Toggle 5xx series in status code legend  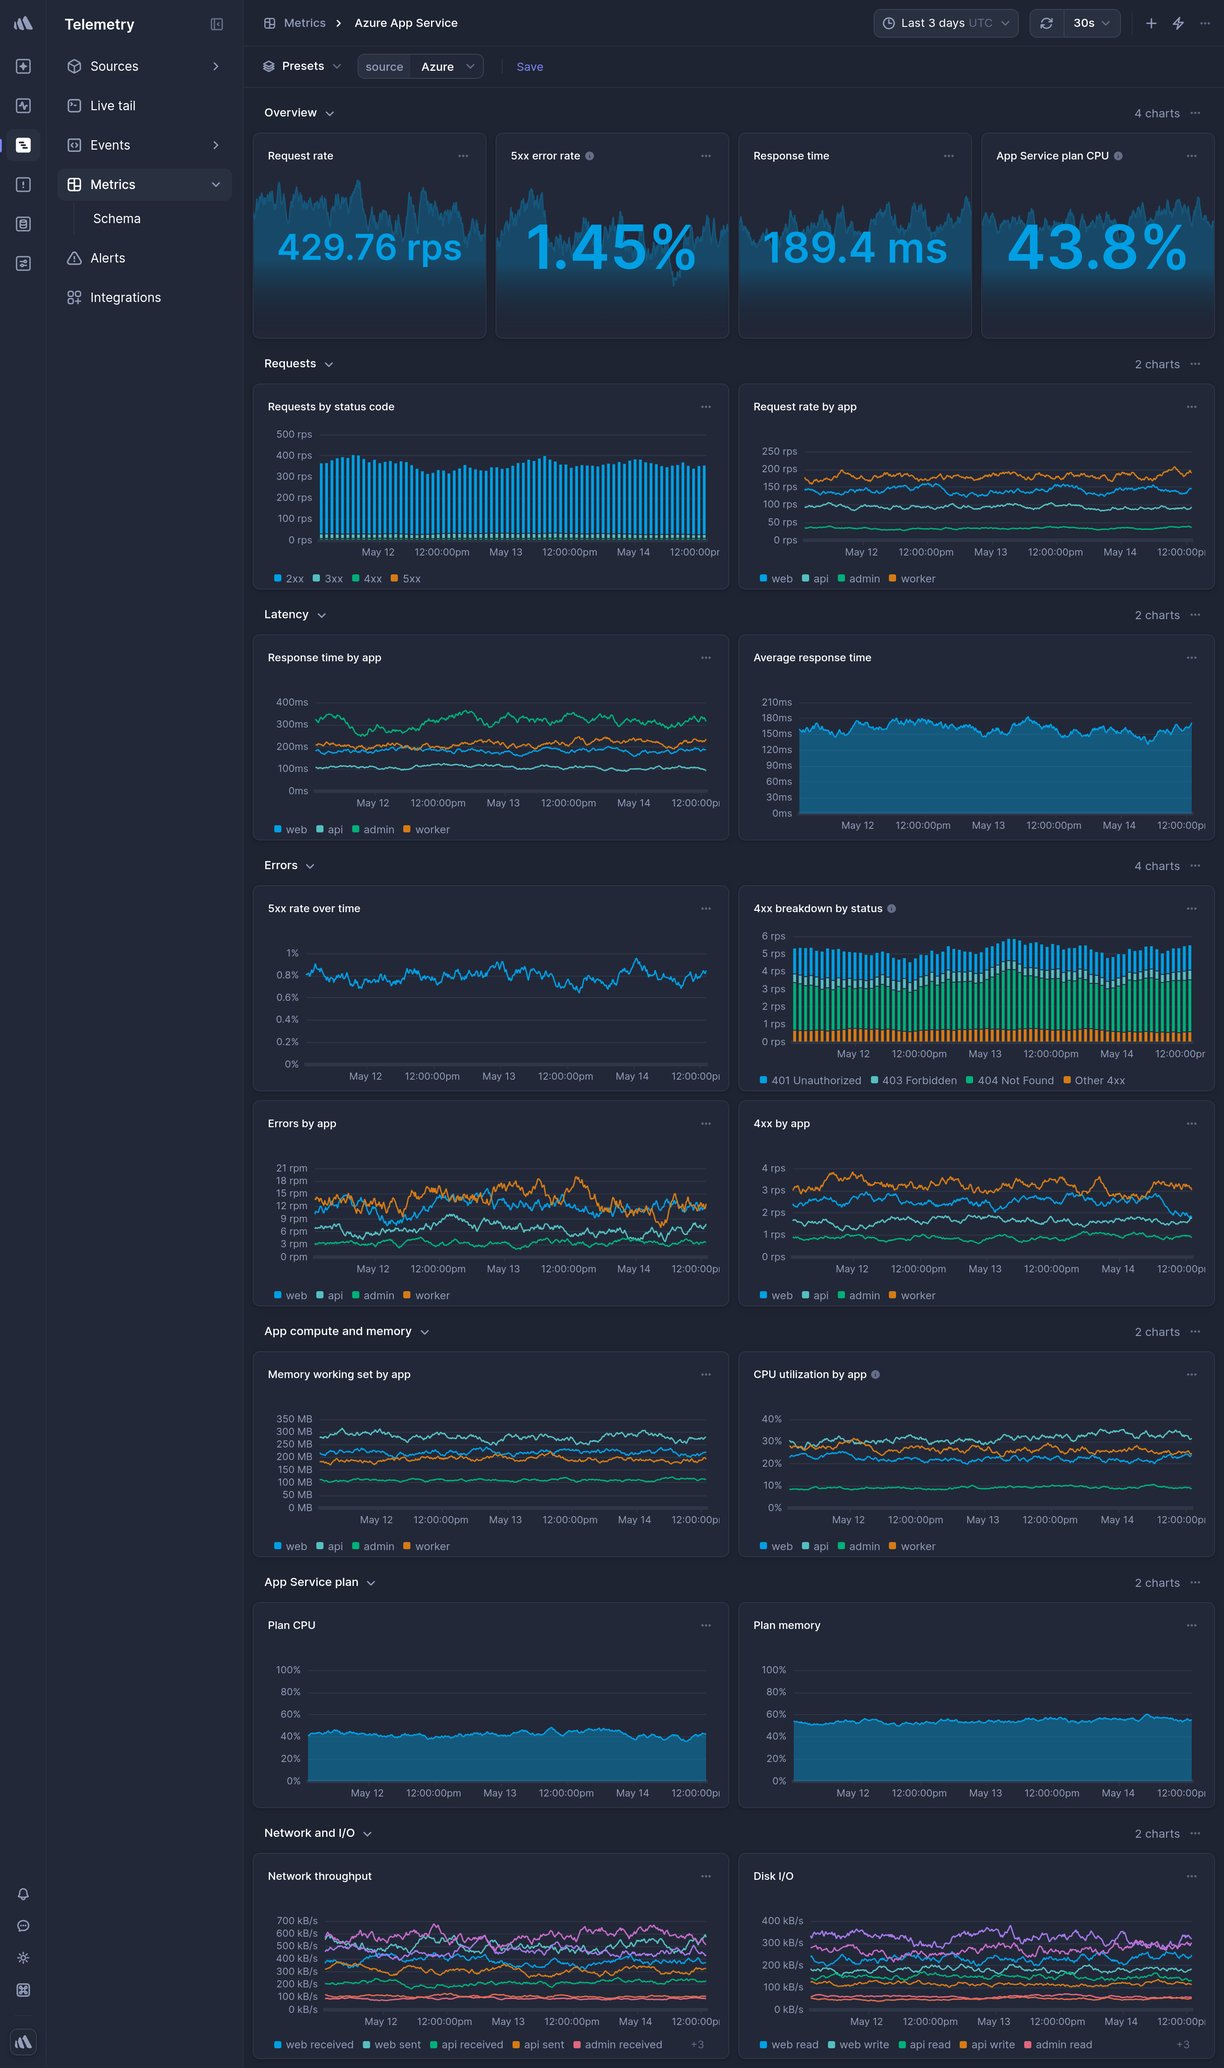(x=406, y=579)
